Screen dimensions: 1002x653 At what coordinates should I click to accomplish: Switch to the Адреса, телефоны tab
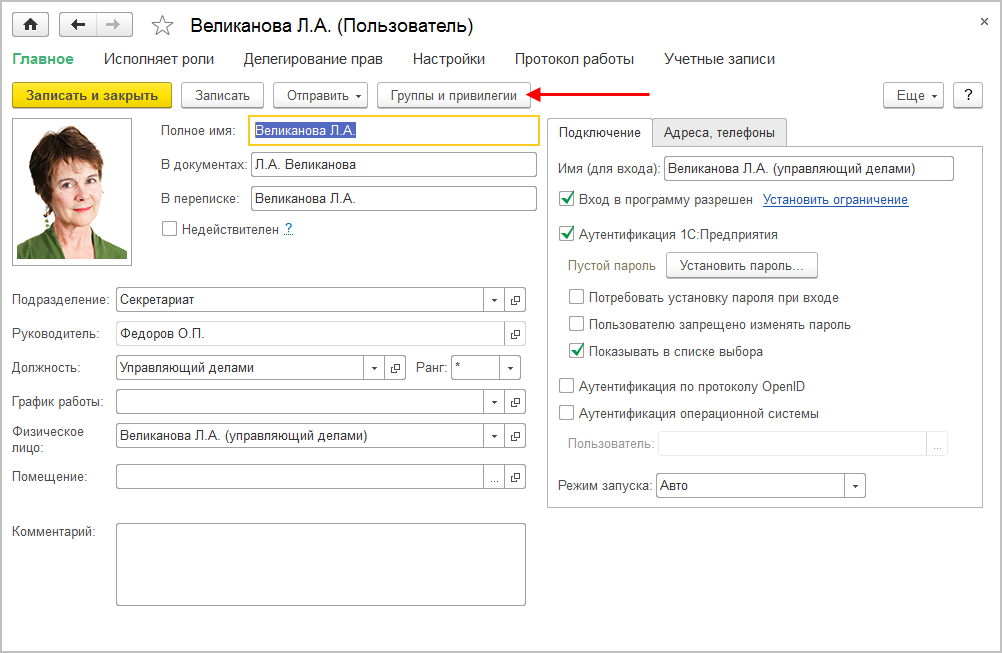tap(720, 132)
